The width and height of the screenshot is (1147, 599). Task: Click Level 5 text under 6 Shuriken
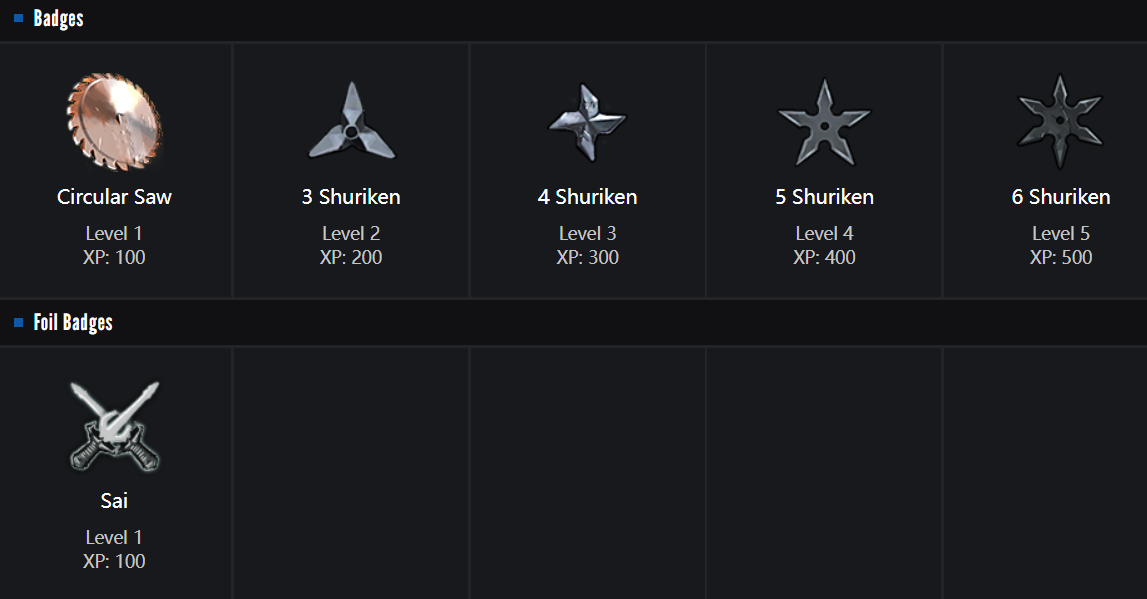tap(1060, 234)
